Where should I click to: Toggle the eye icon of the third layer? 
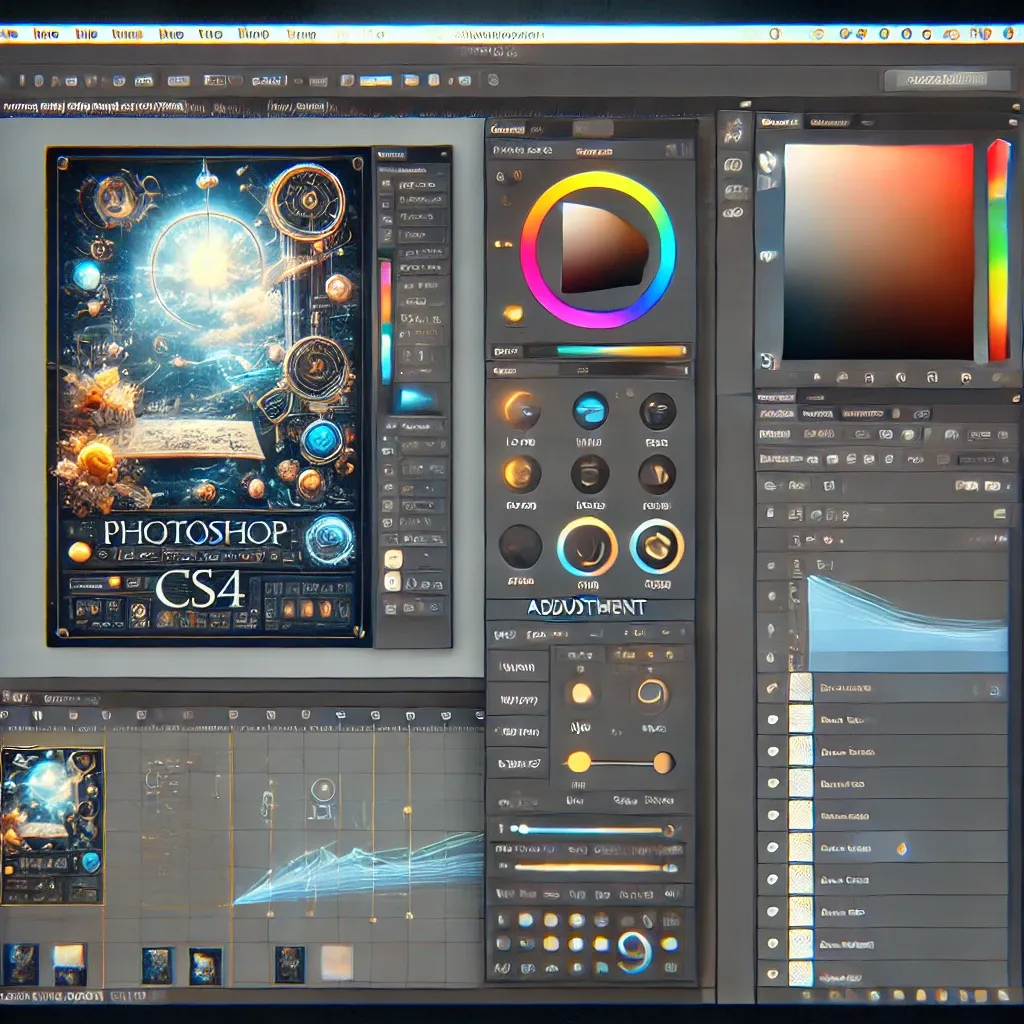773,752
